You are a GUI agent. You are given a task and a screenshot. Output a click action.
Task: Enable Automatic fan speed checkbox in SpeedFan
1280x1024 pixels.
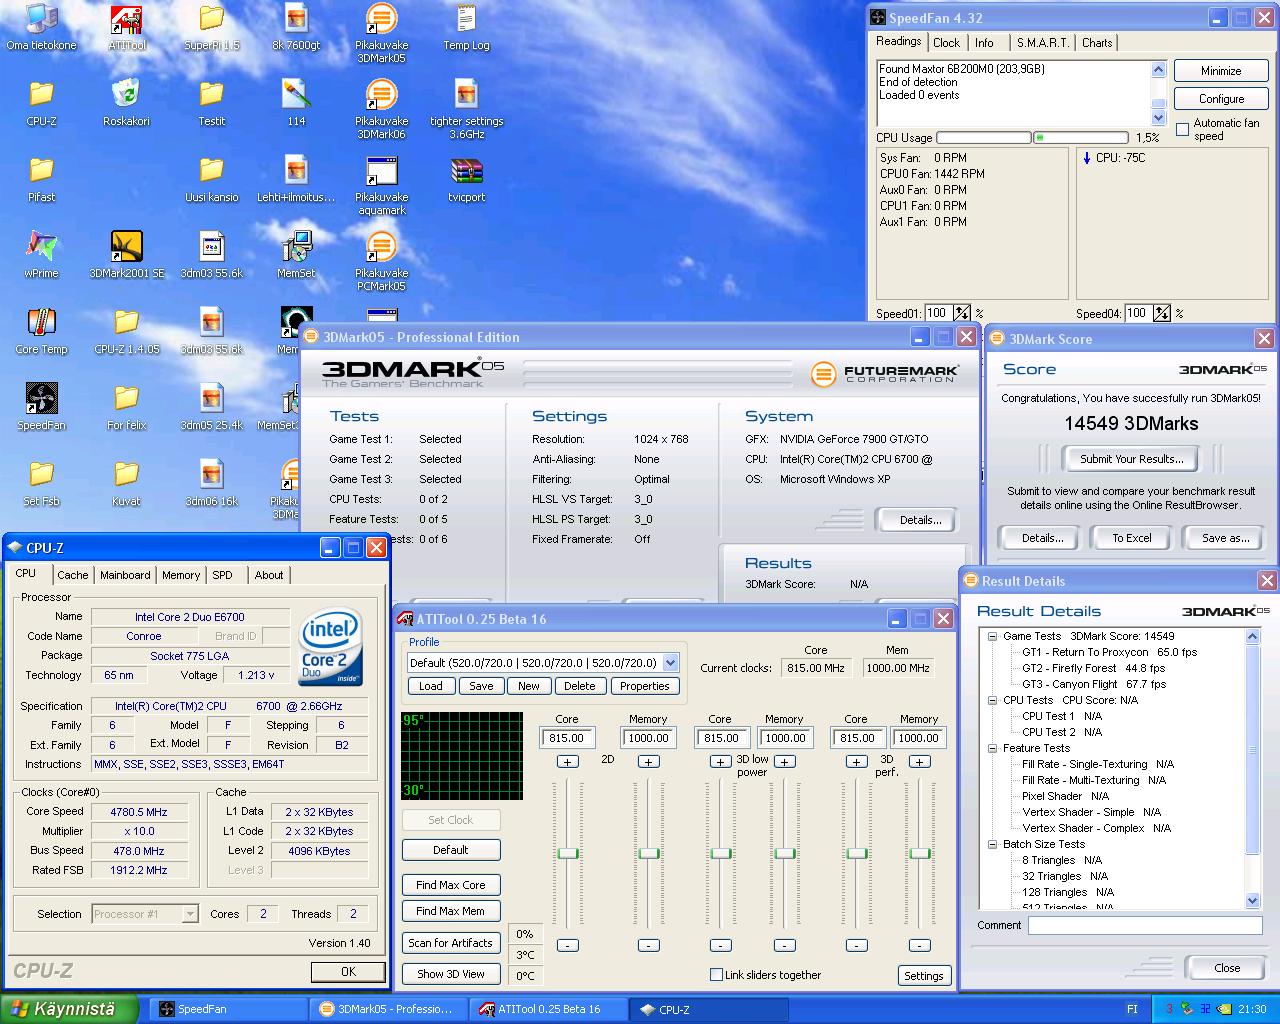click(x=1182, y=130)
